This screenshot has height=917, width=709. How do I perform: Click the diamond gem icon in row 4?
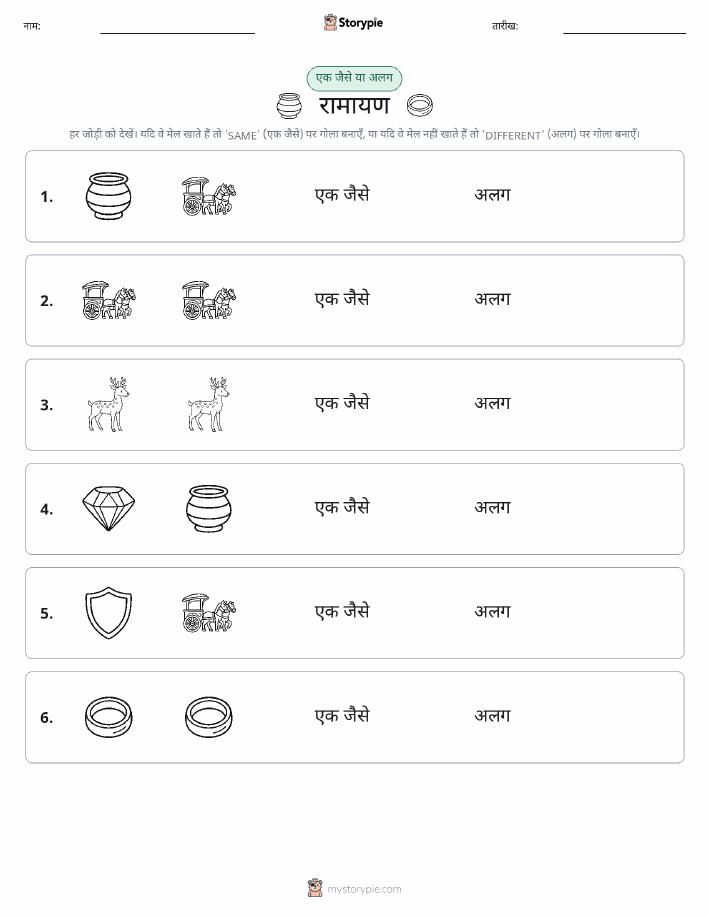click(x=108, y=508)
